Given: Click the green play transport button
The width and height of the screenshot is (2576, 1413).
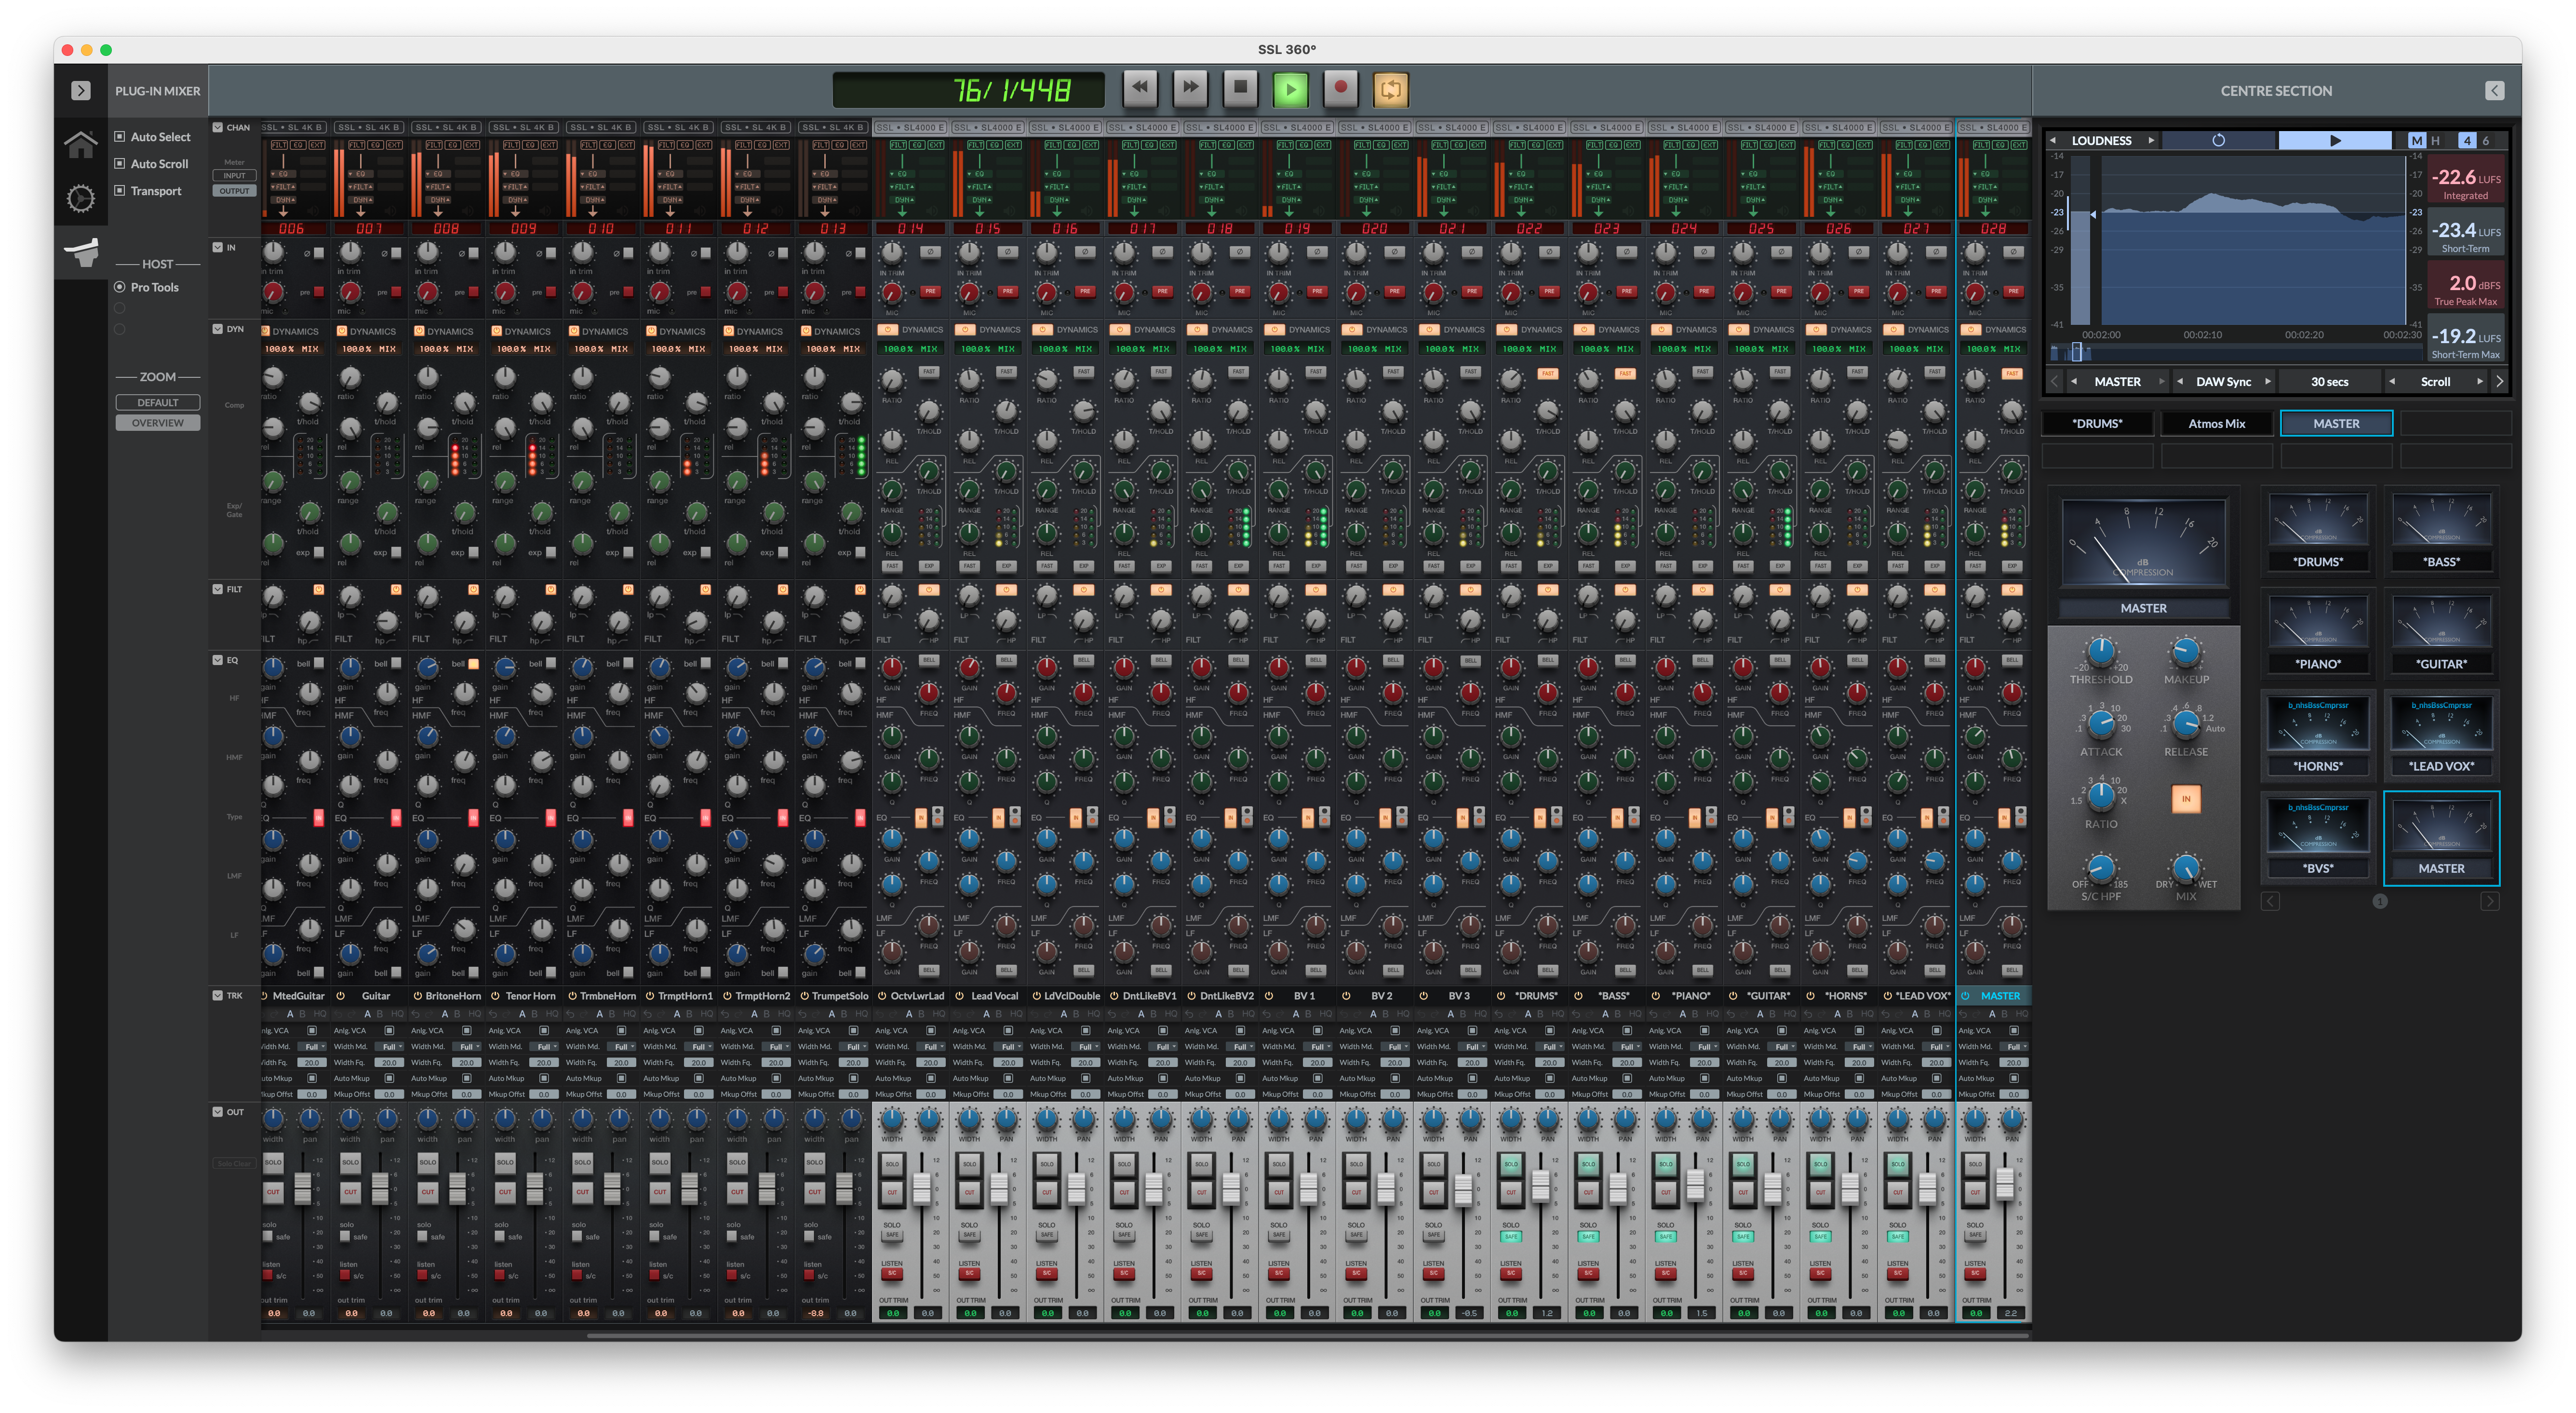Looking at the screenshot, I should (x=1290, y=89).
